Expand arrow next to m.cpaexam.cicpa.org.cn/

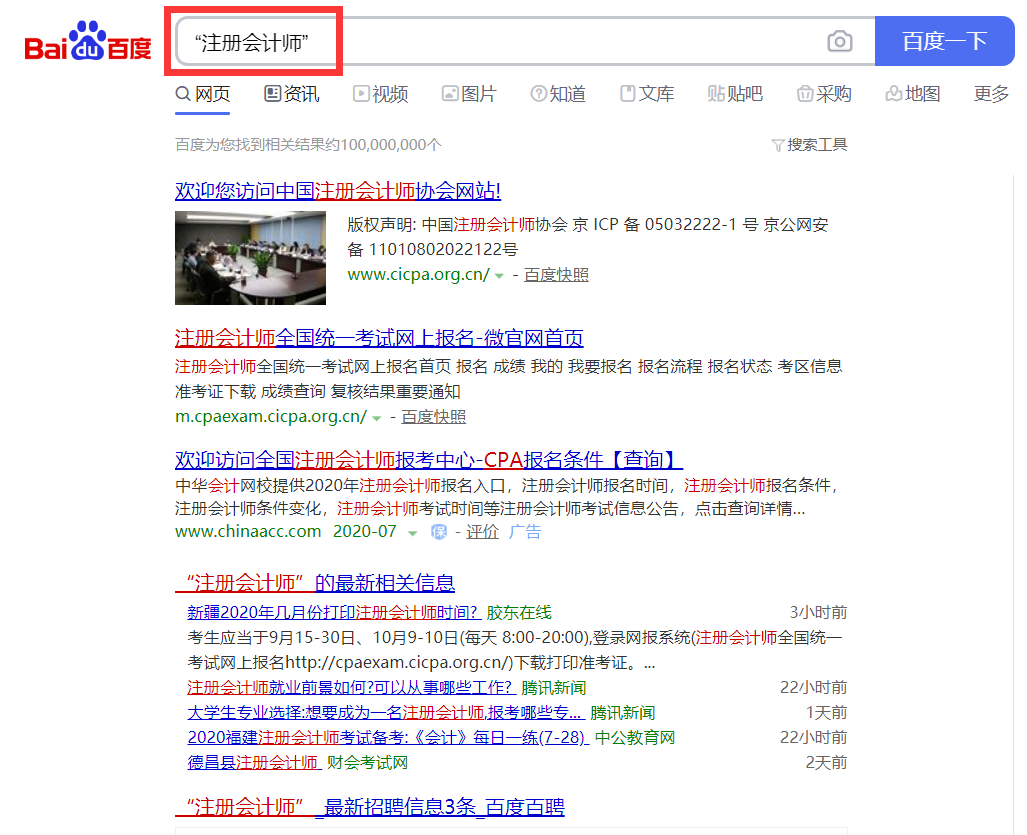377,418
